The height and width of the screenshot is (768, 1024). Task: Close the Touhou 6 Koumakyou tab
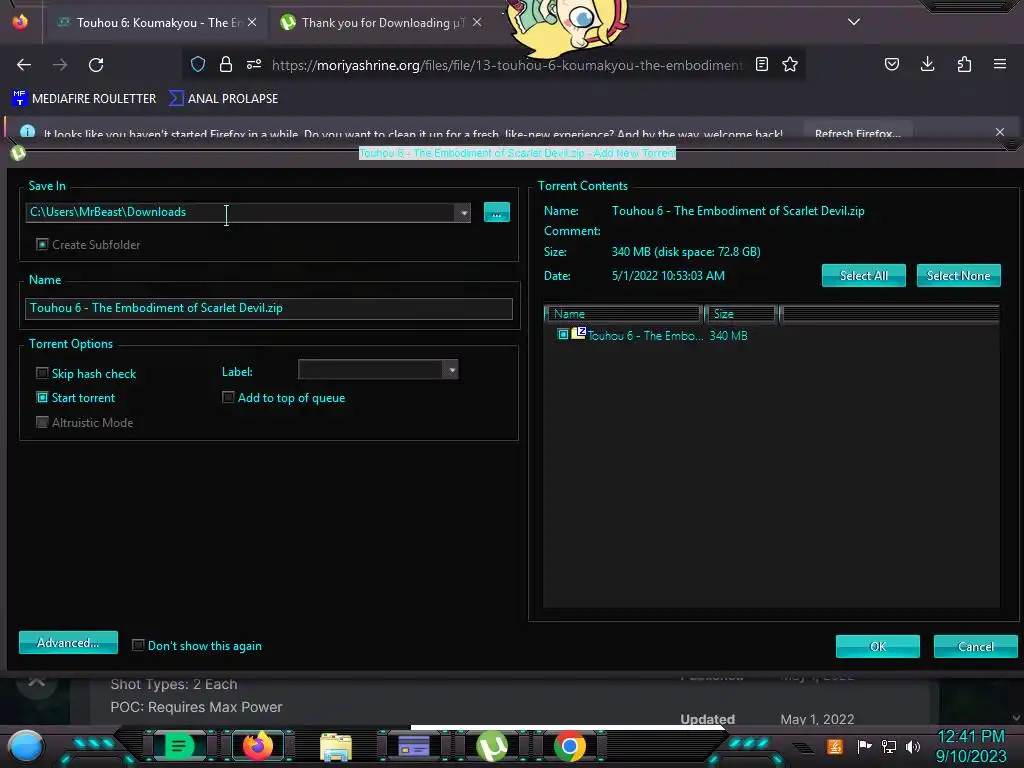[x=252, y=23]
